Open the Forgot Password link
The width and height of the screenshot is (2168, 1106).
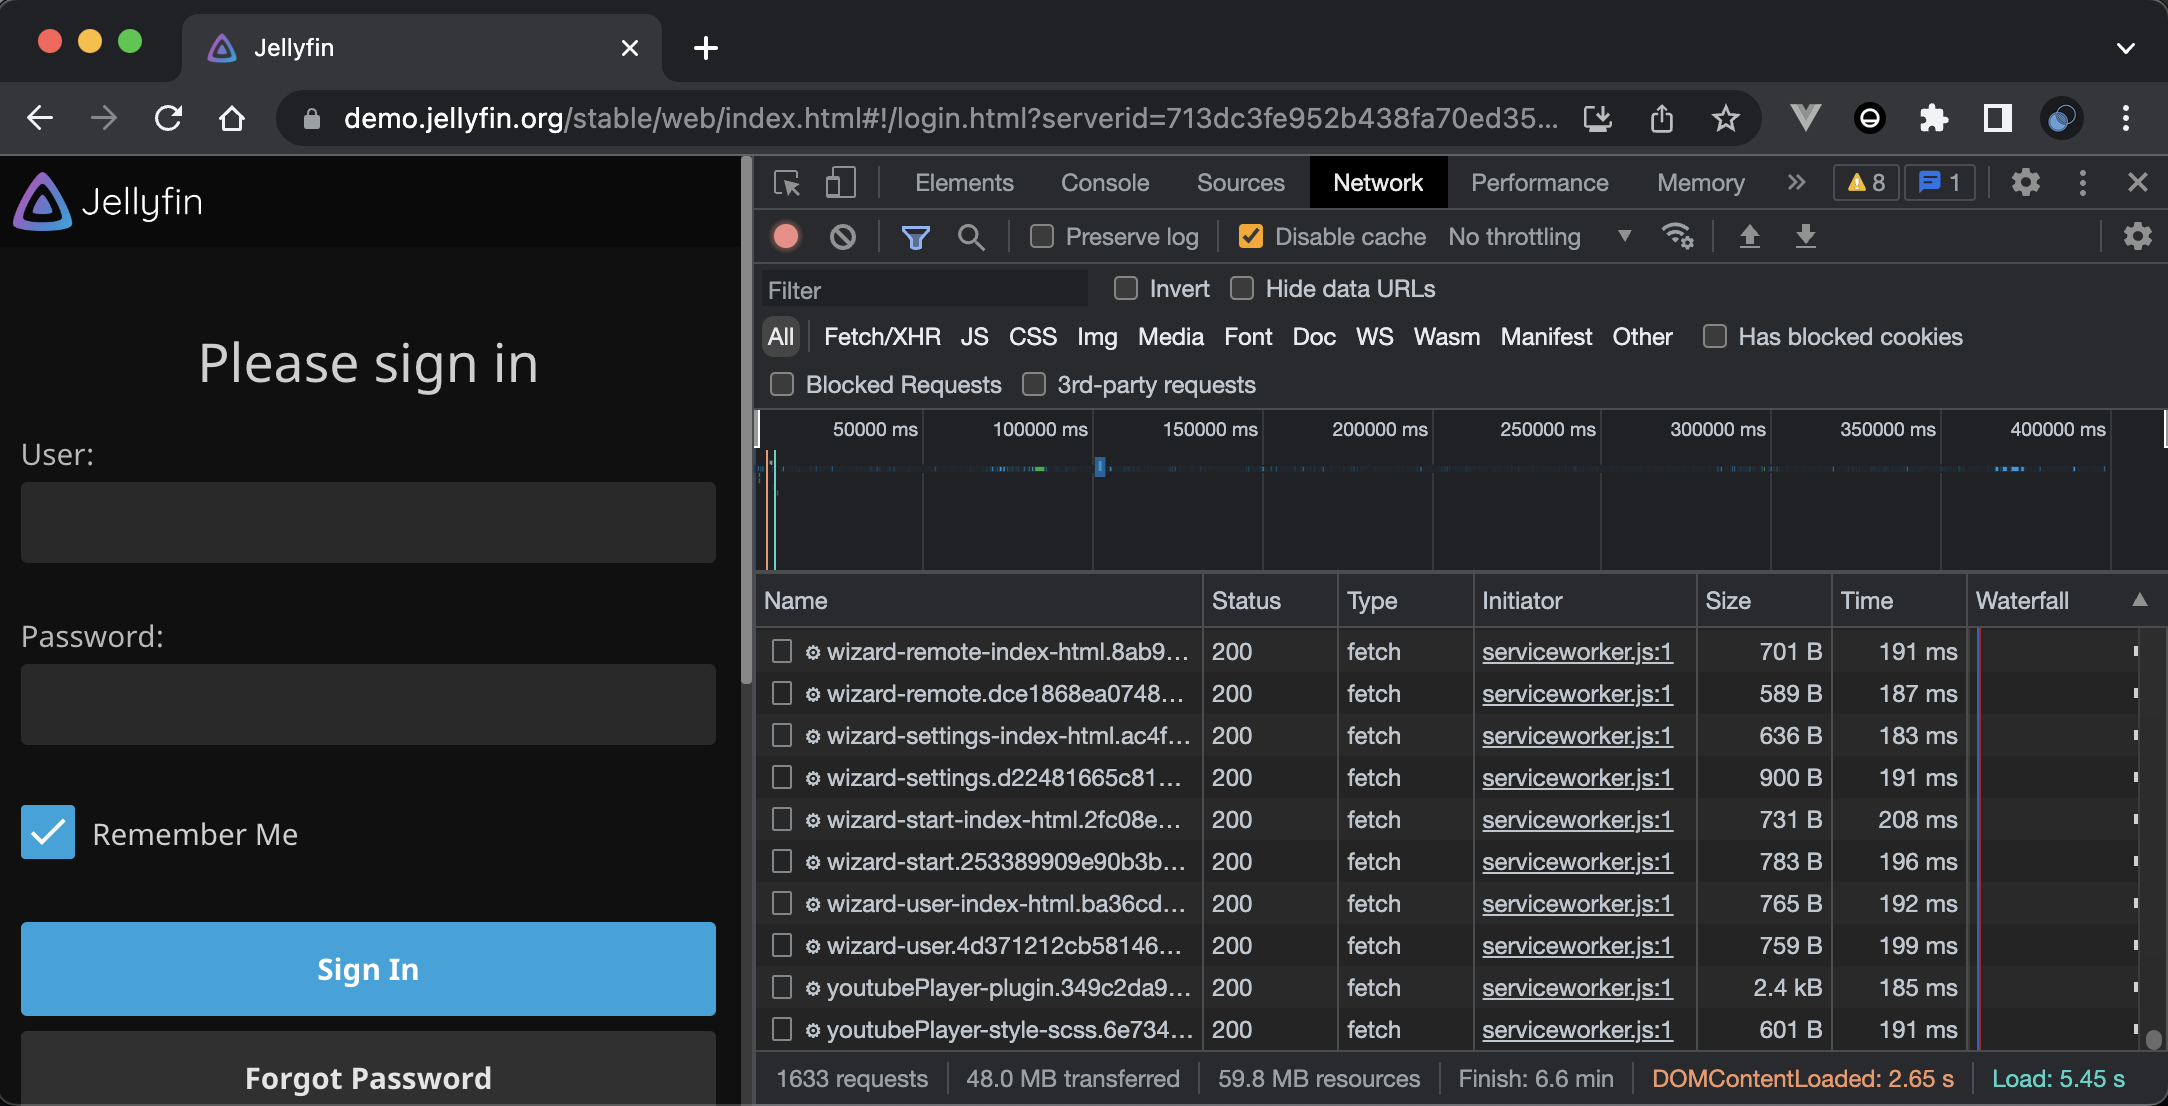368,1078
